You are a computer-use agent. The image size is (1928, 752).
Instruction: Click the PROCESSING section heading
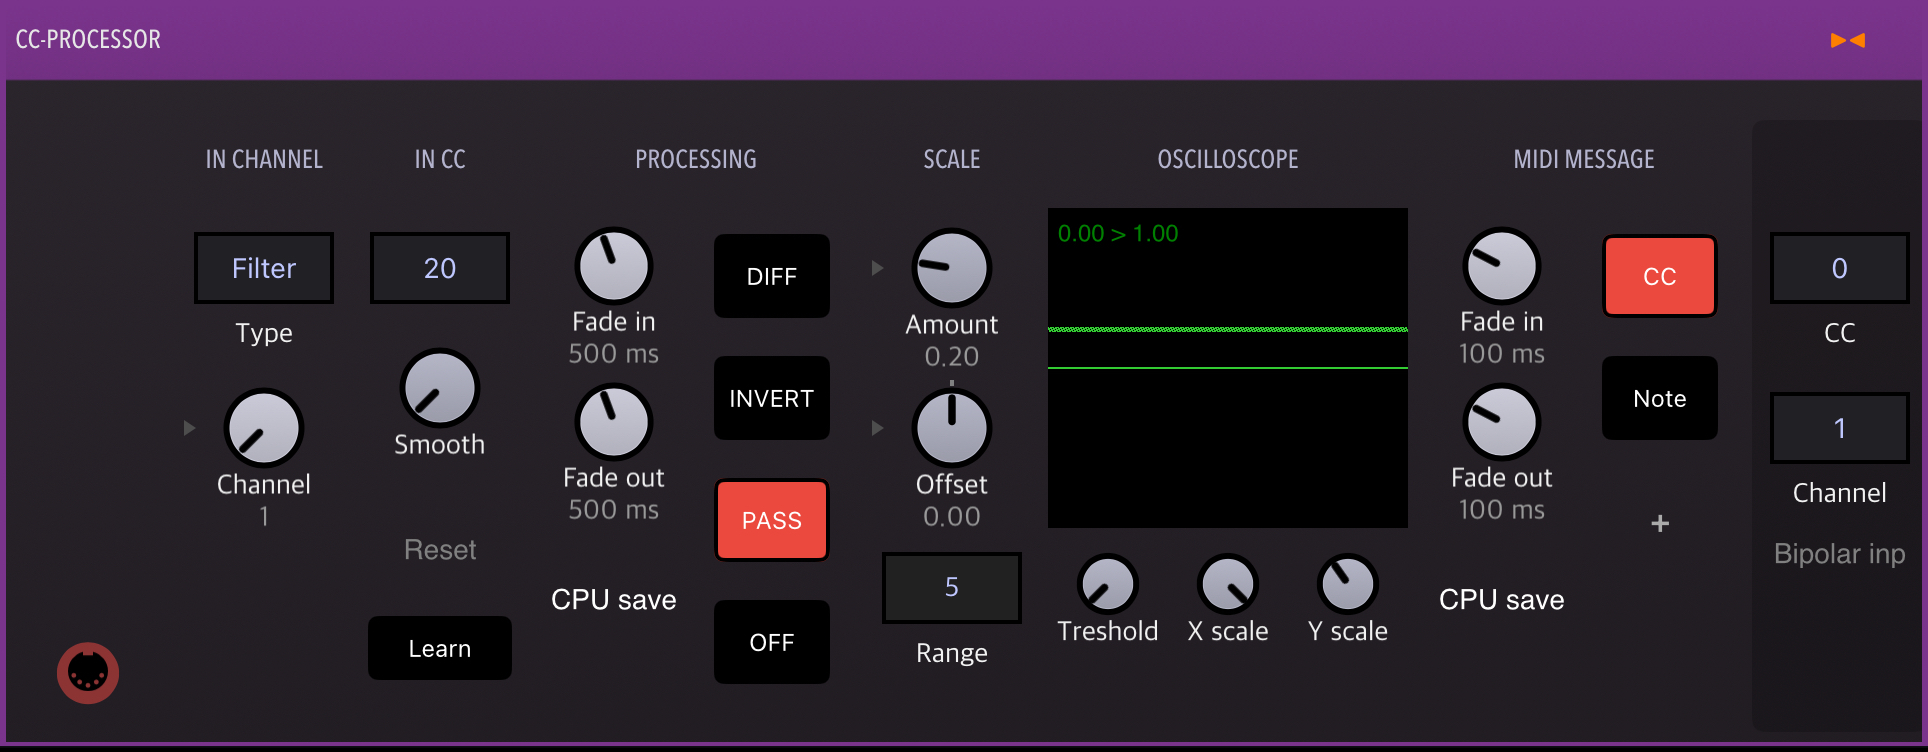pos(696,160)
